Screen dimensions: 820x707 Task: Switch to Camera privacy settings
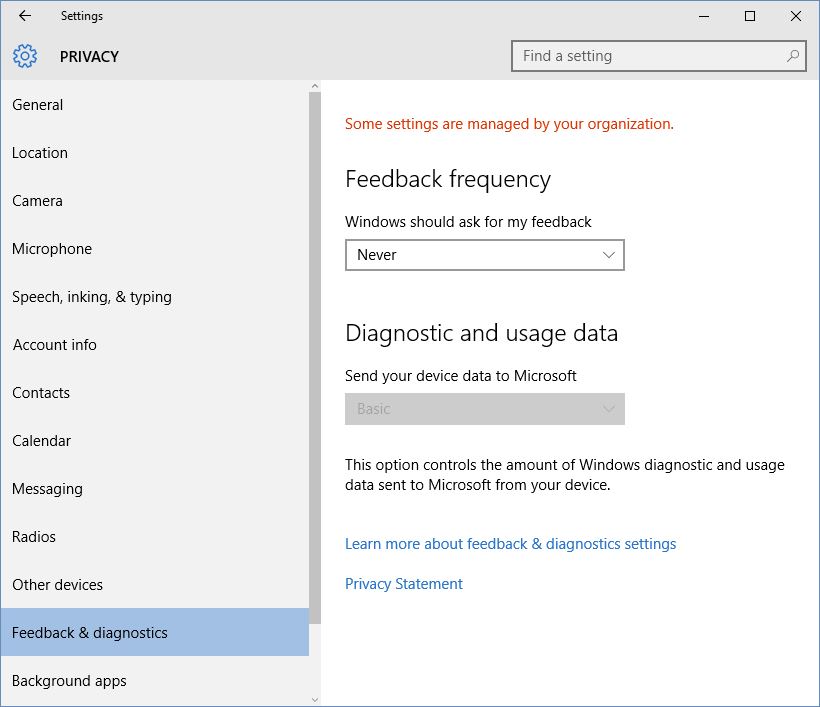coord(37,200)
